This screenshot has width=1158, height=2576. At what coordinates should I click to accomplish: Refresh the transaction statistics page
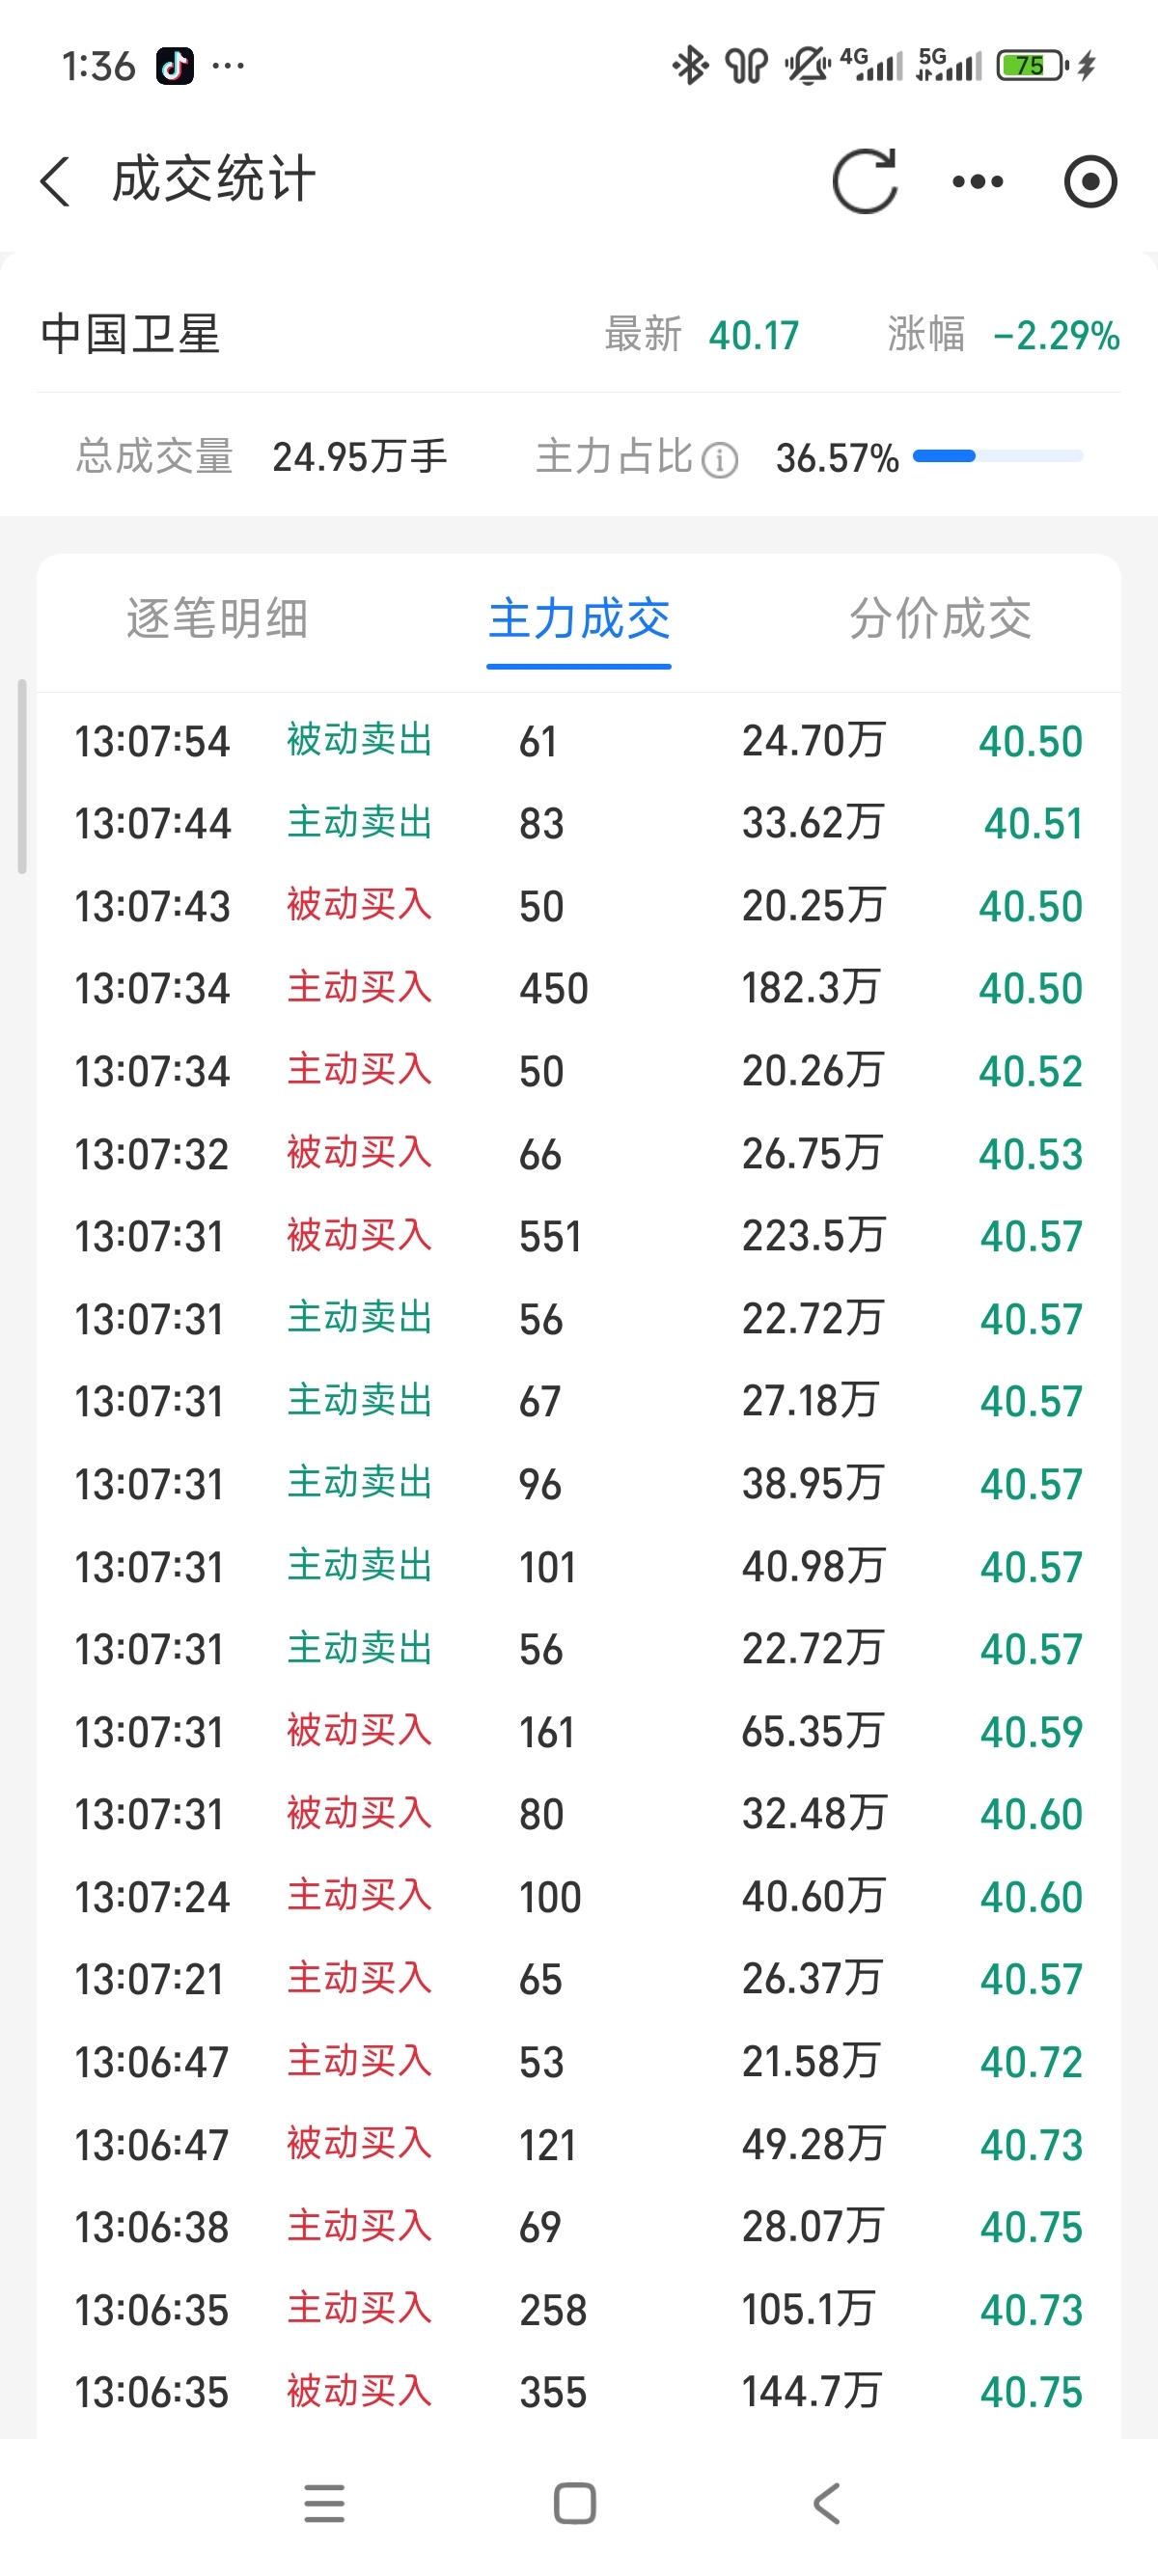pos(865,181)
